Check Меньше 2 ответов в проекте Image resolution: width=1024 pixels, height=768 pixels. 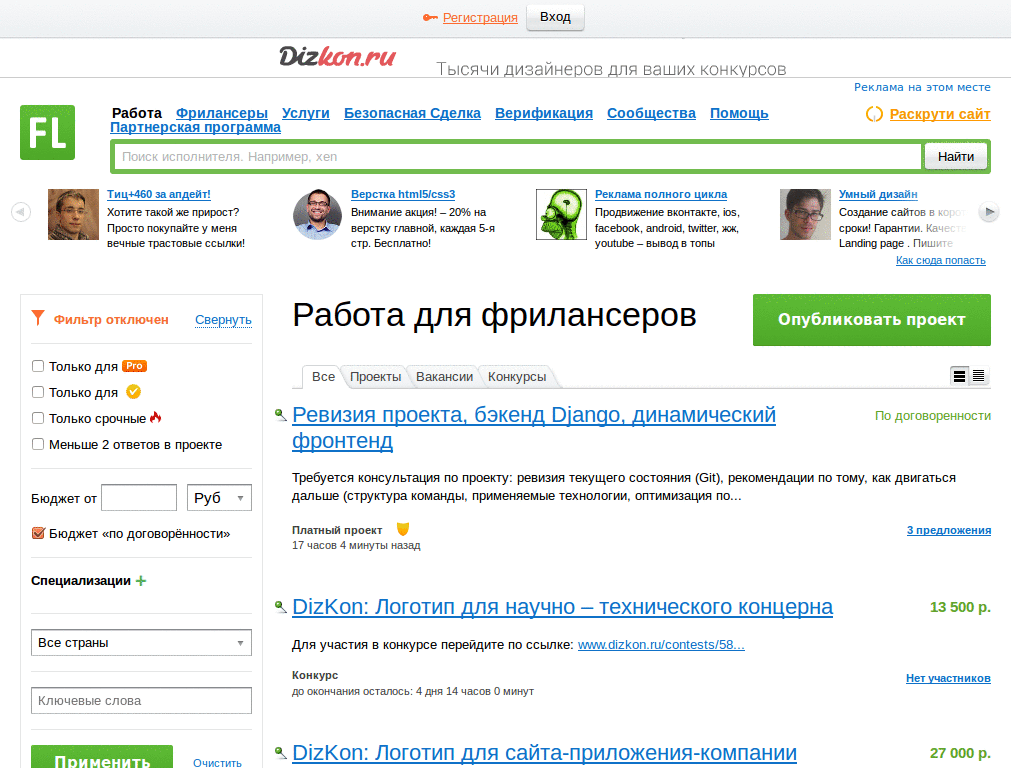click(38, 444)
